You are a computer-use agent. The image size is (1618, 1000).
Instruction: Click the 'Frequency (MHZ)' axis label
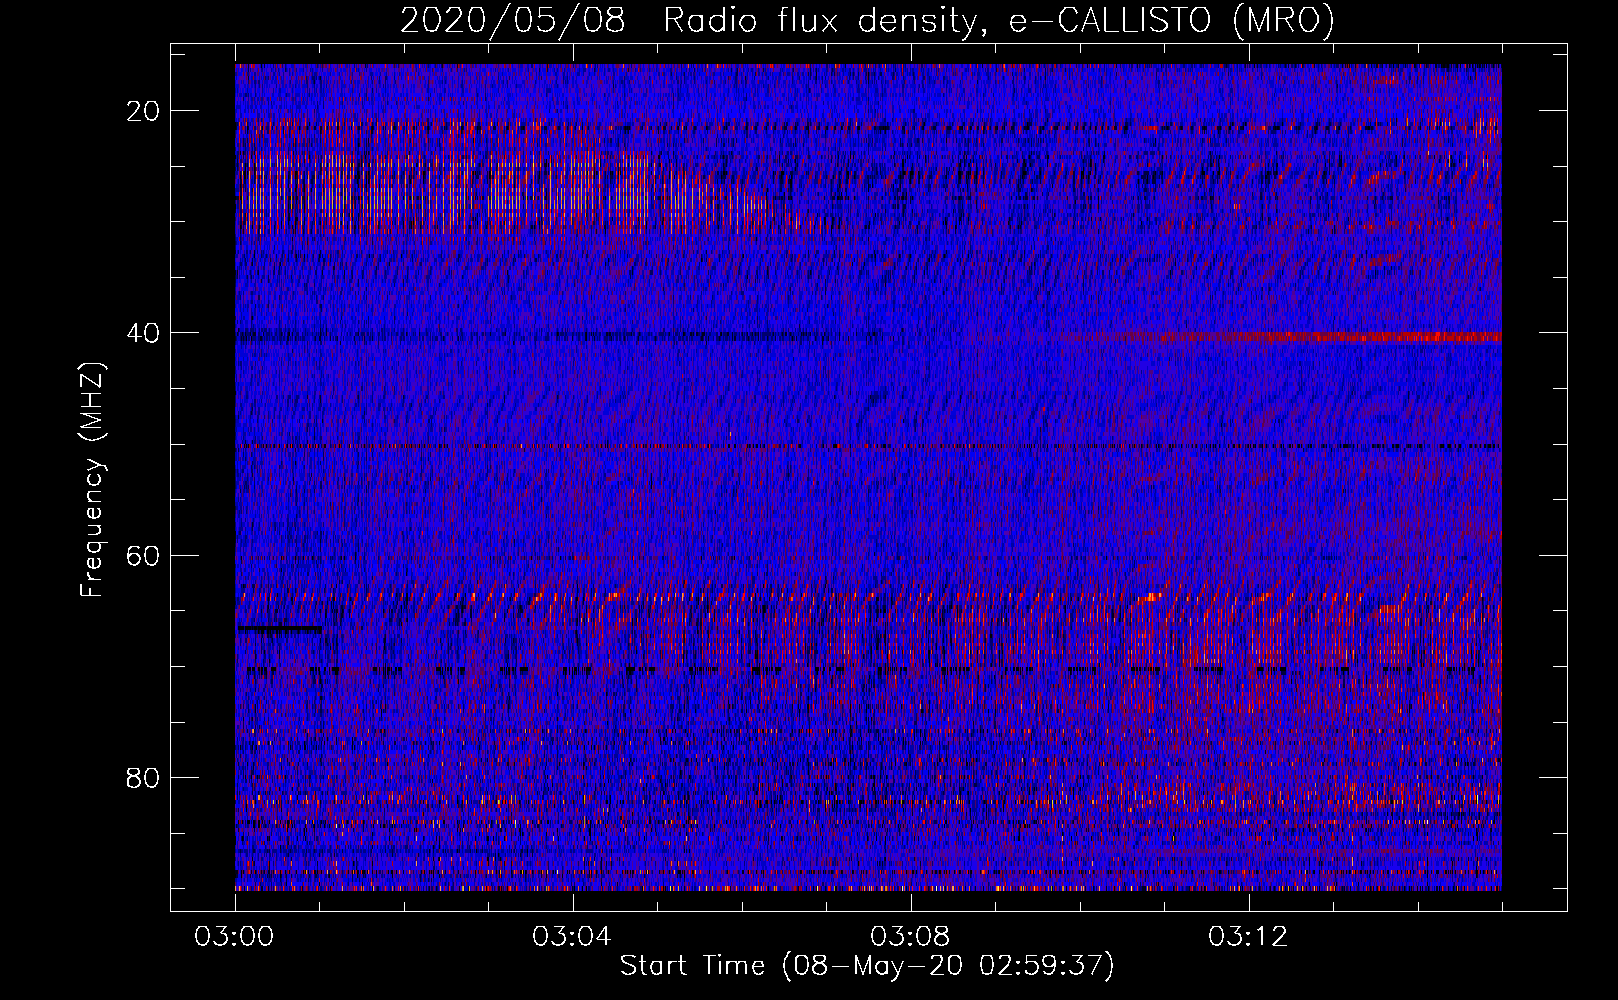coord(92,480)
